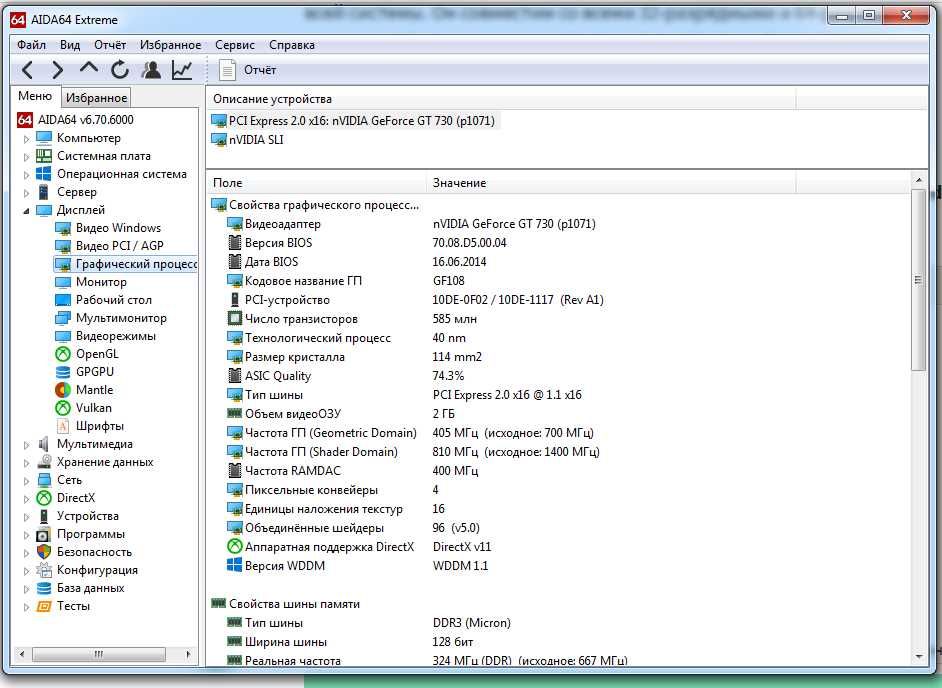Click the sidebar scrollbar left arrow

click(x=22, y=654)
